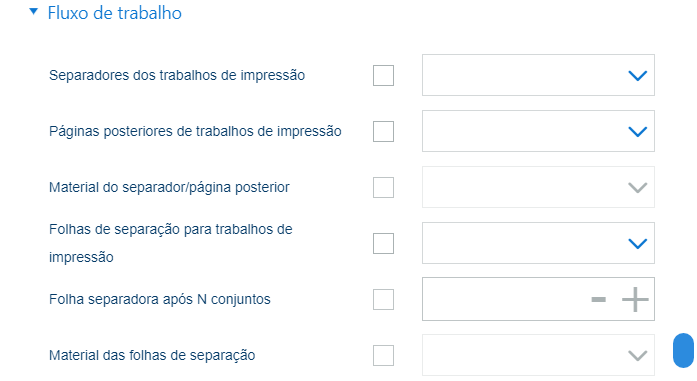Toggle Folhas de separação para trabalhos checkbox
The height and width of the screenshot is (381, 697).
click(x=383, y=243)
